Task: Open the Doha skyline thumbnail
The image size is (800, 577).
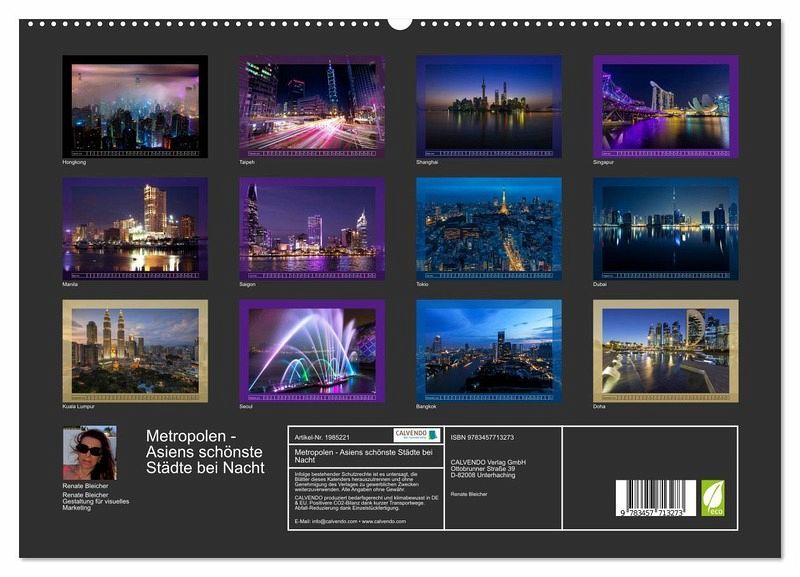Action: tap(666, 351)
